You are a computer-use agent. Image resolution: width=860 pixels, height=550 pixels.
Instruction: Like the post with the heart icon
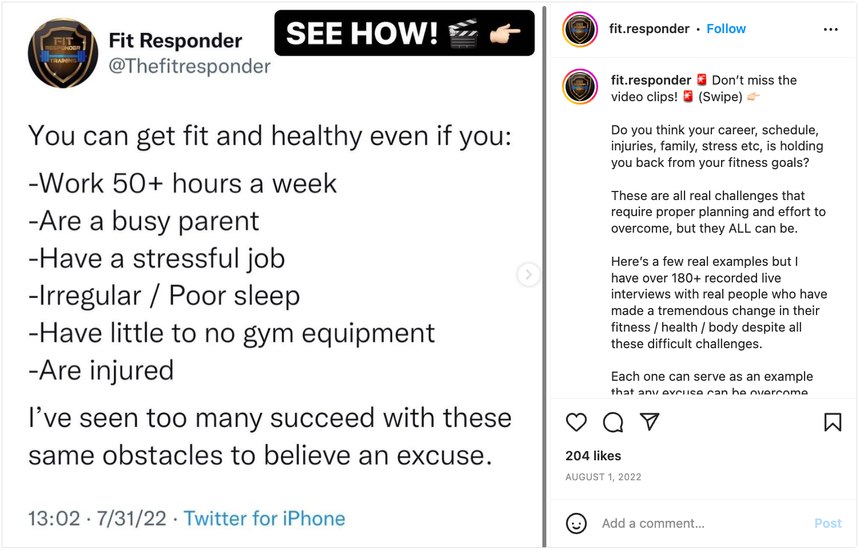576,422
